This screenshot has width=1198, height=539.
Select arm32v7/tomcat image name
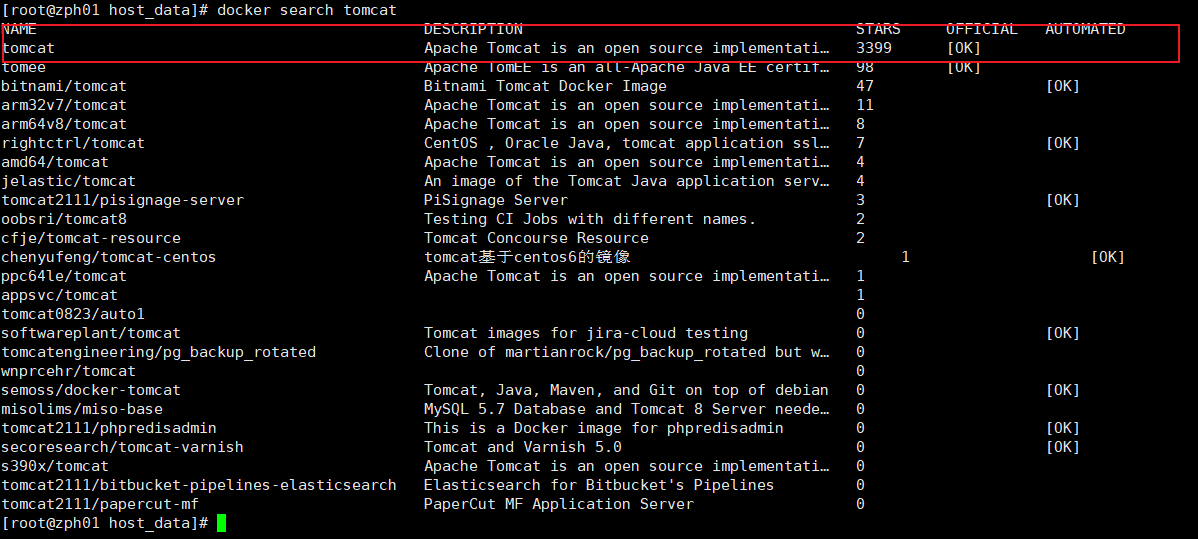point(64,105)
